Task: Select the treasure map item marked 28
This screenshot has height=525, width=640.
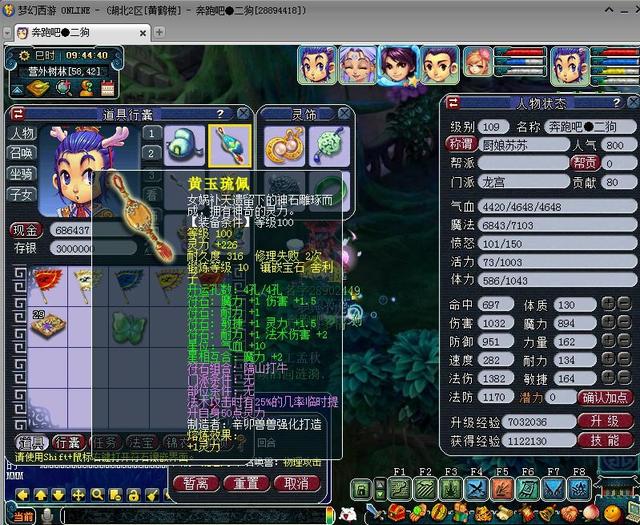Action: pyautogui.click(x=48, y=325)
